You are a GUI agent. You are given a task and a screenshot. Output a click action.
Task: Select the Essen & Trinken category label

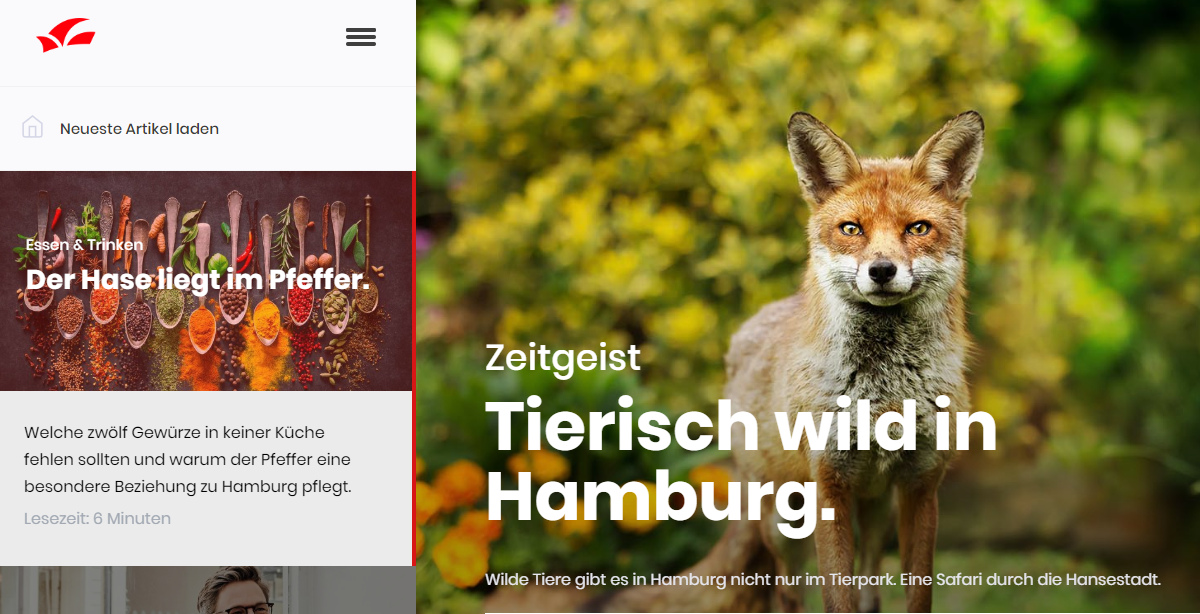click(x=85, y=244)
